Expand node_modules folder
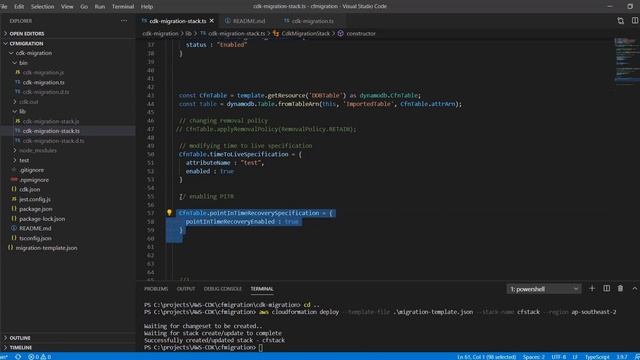 38,151
